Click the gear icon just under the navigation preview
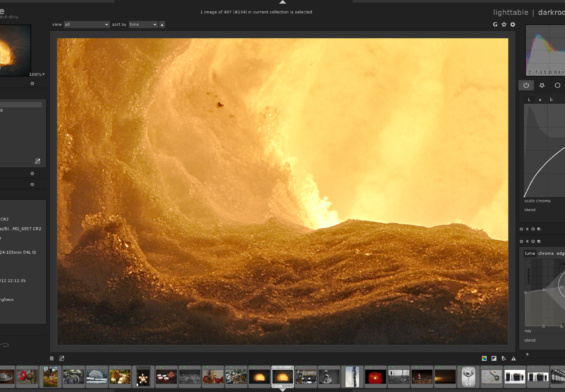Image resolution: width=565 pixels, height=392 pixels. click(x=32, y=84)
